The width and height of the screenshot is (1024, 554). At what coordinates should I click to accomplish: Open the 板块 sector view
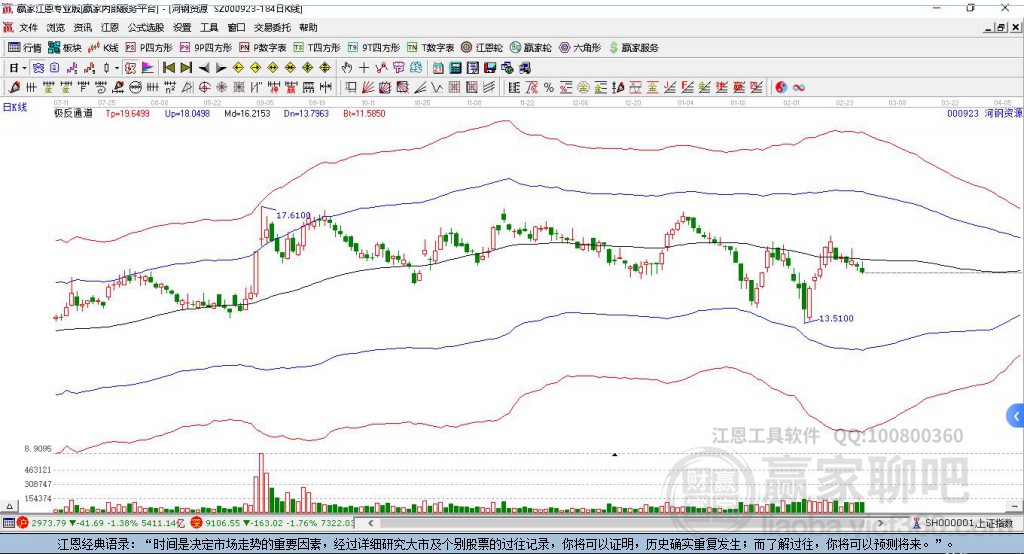(65, 48)
